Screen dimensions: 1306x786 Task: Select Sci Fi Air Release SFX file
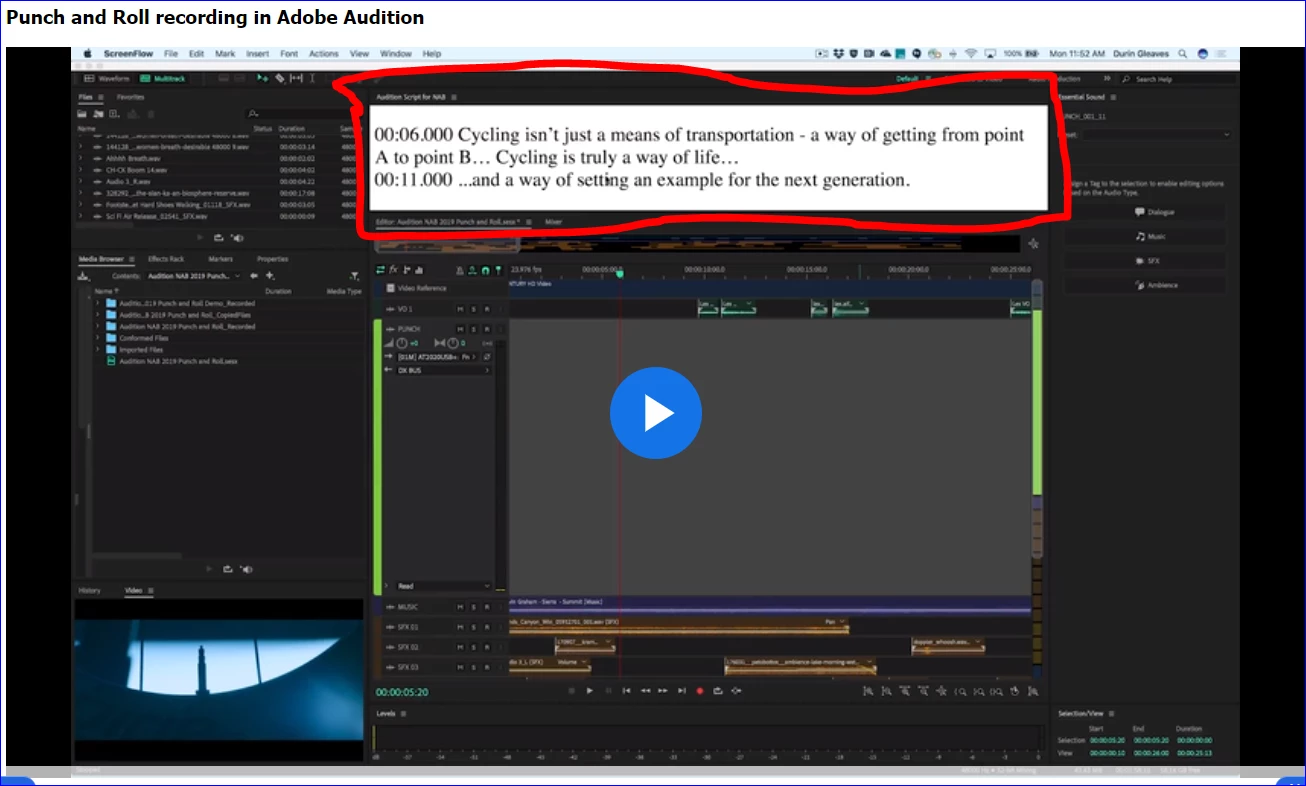coord(156,216)
